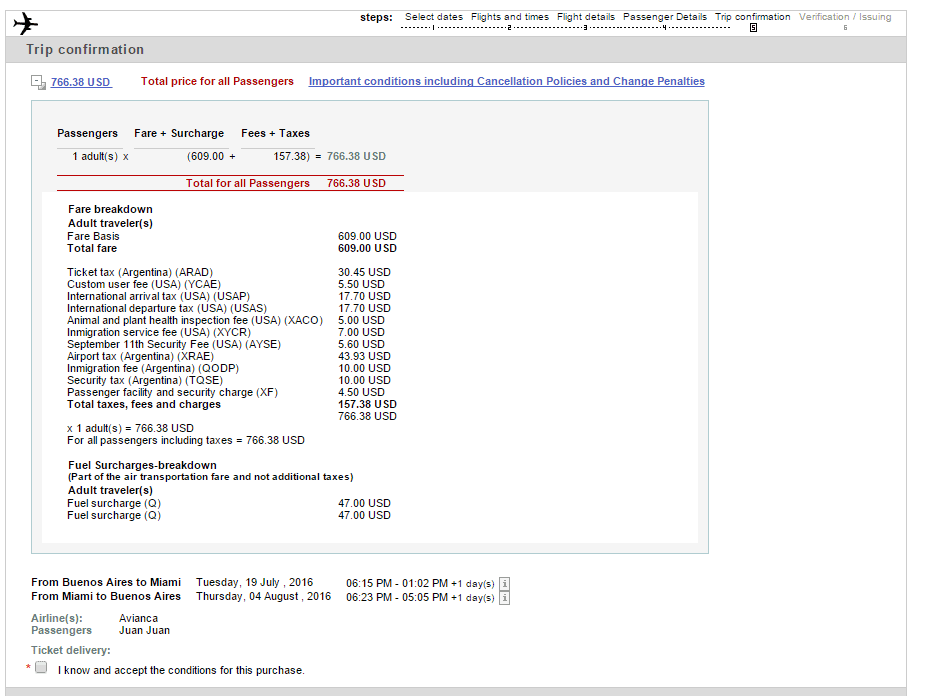Click the airplane logo icon

(x=25, y=24)
